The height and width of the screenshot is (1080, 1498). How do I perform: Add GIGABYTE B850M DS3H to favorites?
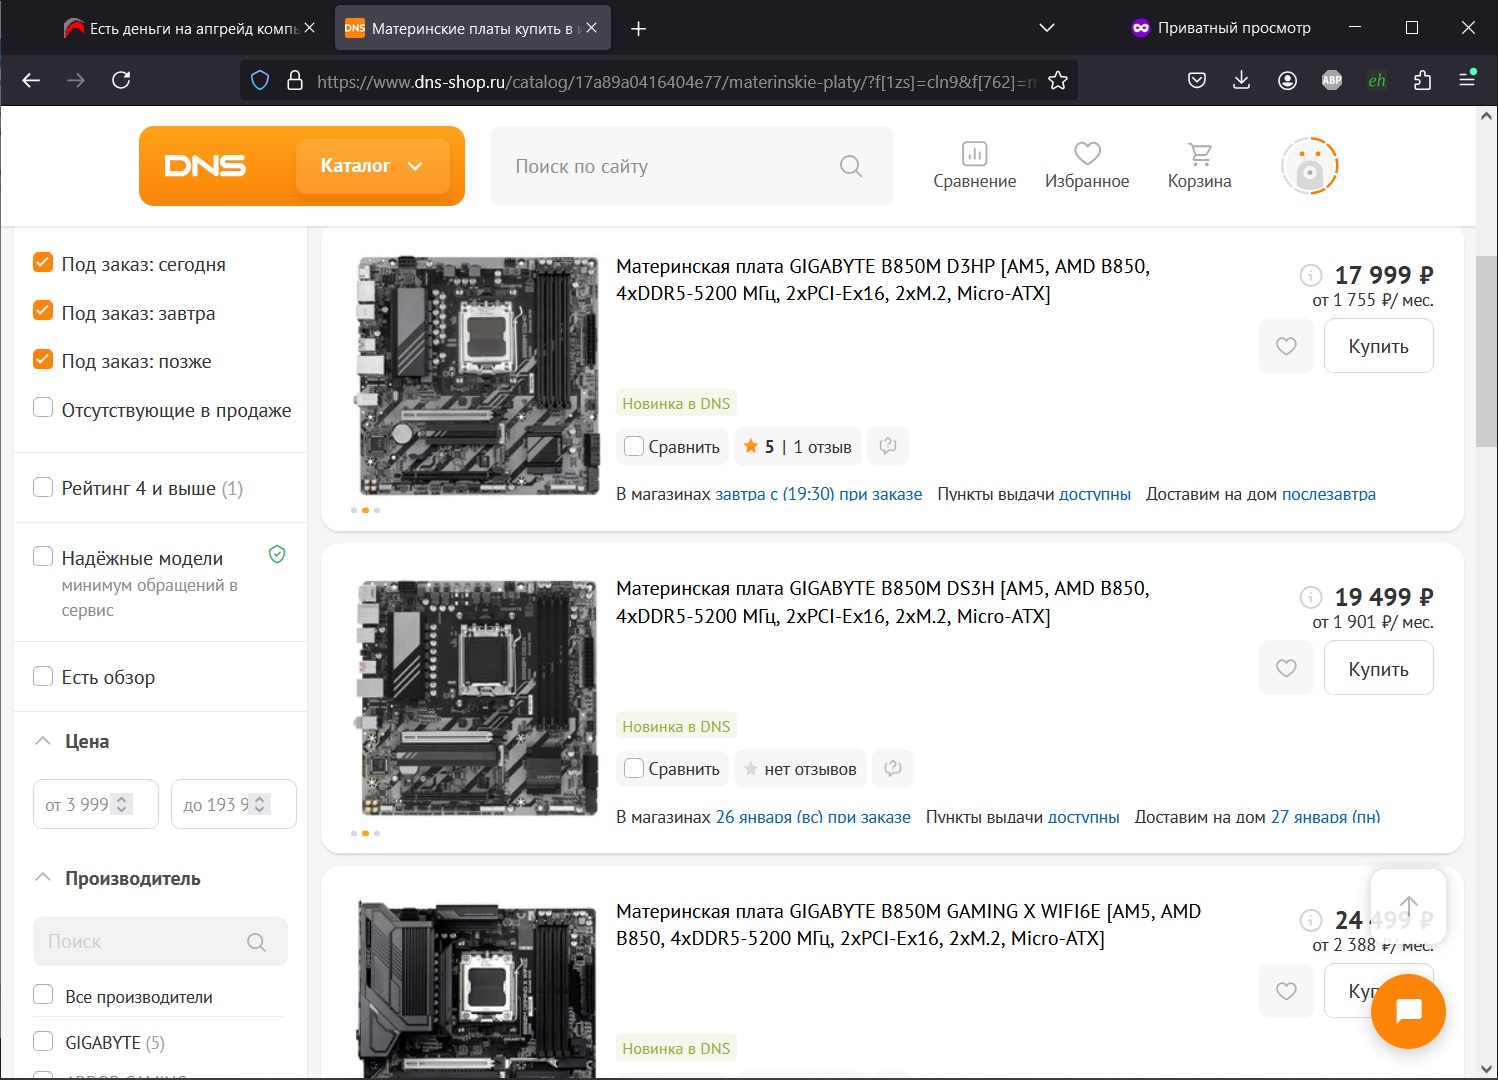click(x=1286, y=668)
